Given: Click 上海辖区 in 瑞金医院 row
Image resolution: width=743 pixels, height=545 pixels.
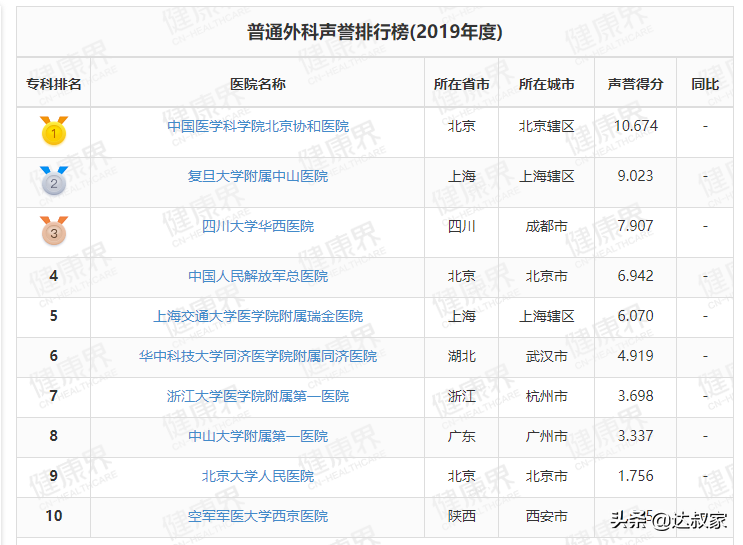Looking at the screenshot, I should 546,316.
